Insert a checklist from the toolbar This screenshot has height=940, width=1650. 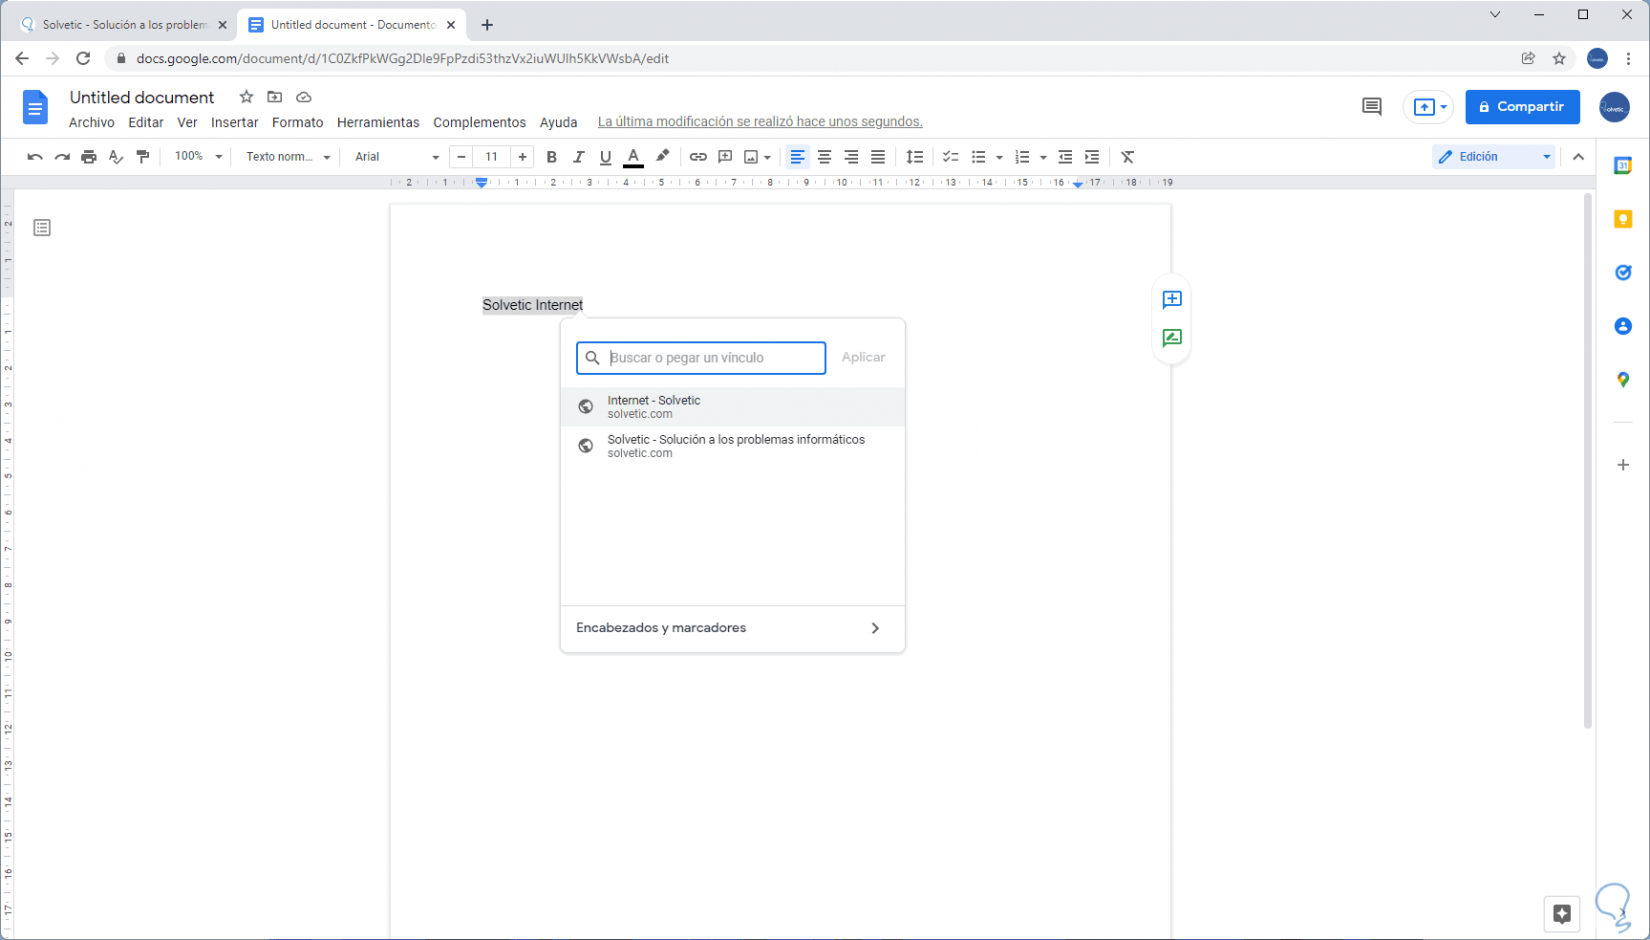(x=951, y=157)
